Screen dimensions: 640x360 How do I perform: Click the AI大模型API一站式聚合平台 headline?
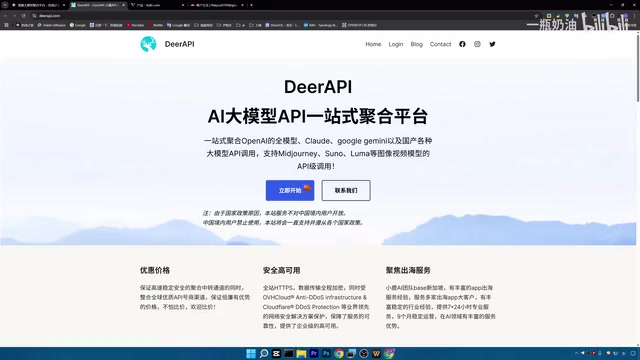(x=318, y=116)
